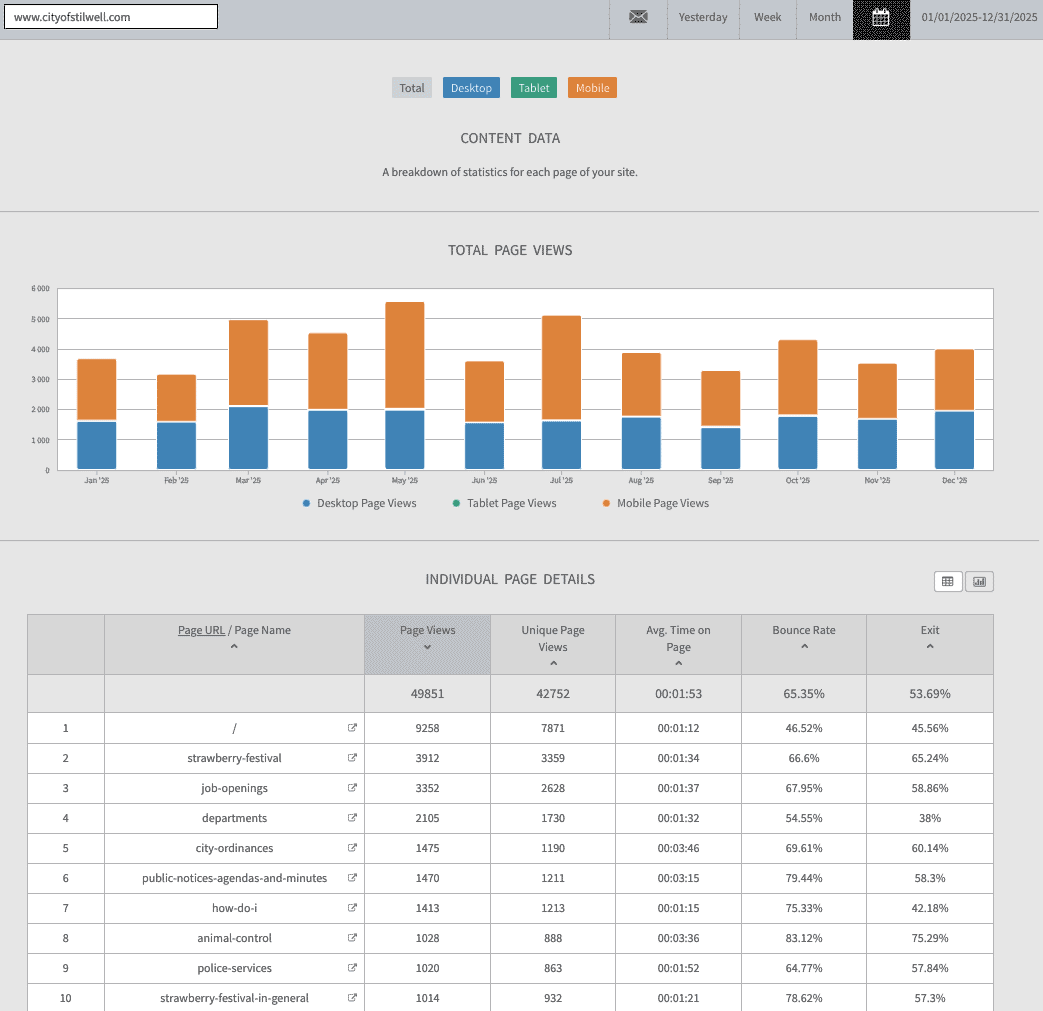This screenshot has width=1043, height=1011.
Task: Select the Yesterday date range tab
Action: pyautogui.click(x=703, y=18)
